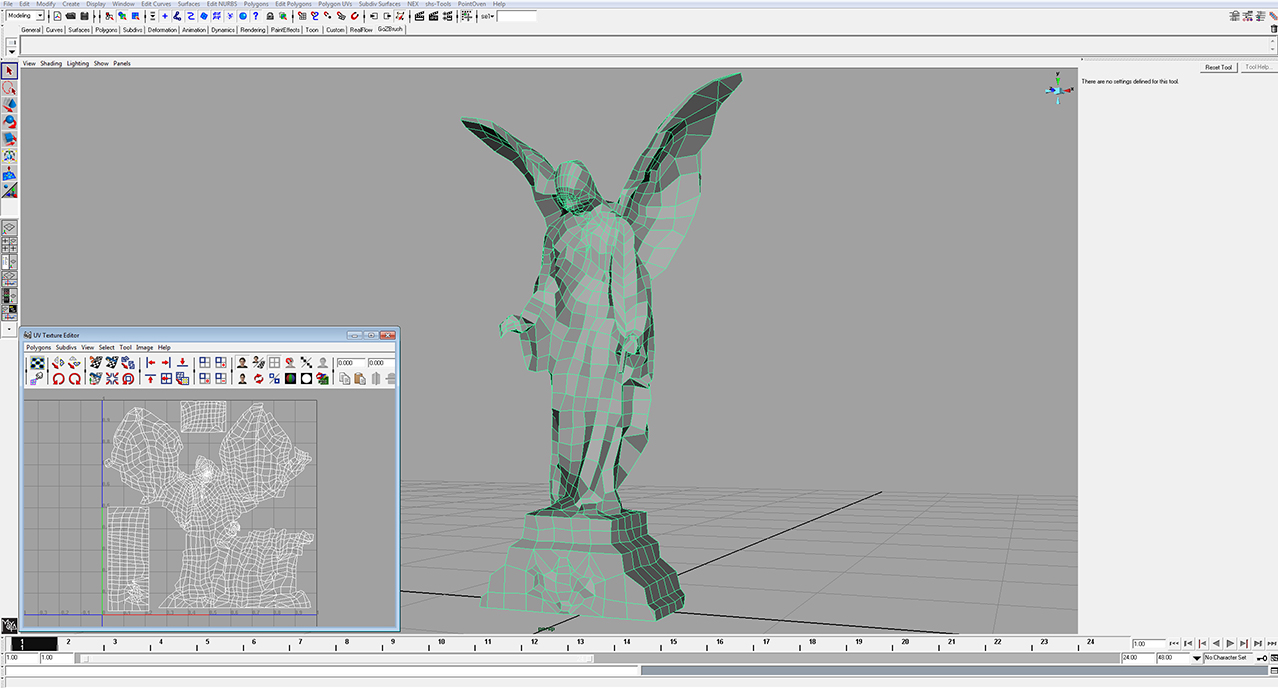This screenshot has height=688, width=1278.
Task: Click the Align UVs right arrow icon
Action: click(x=166, y=362)
